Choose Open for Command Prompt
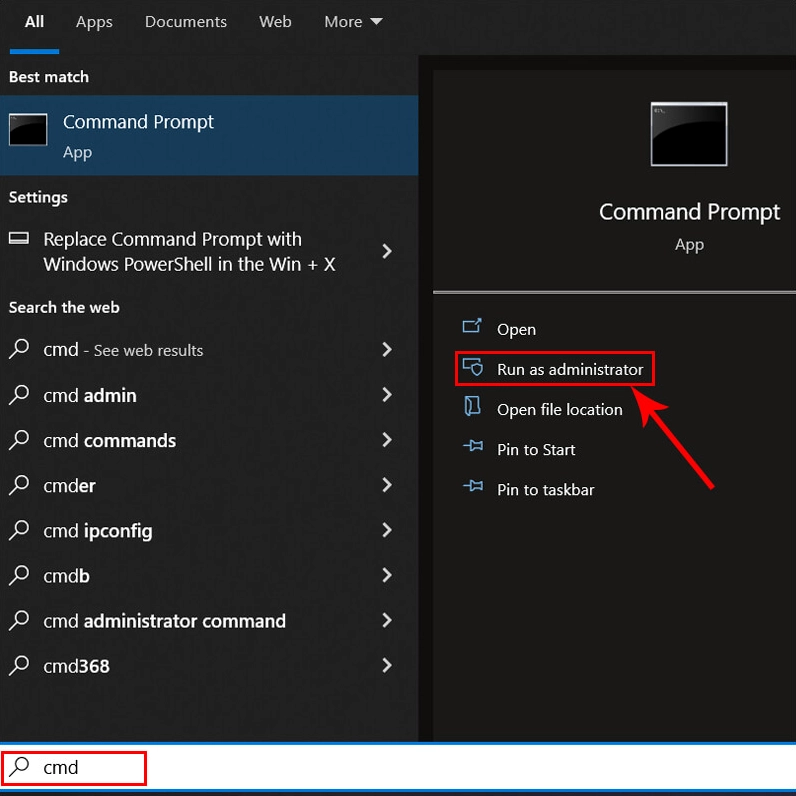The height and width of the screenshot is (796, 796). click(516, 329)
